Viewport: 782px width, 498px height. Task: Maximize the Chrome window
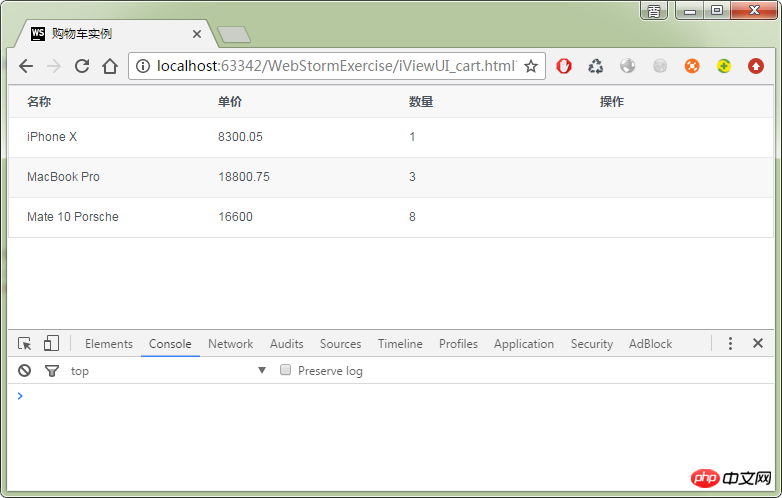tap(717, 10)
